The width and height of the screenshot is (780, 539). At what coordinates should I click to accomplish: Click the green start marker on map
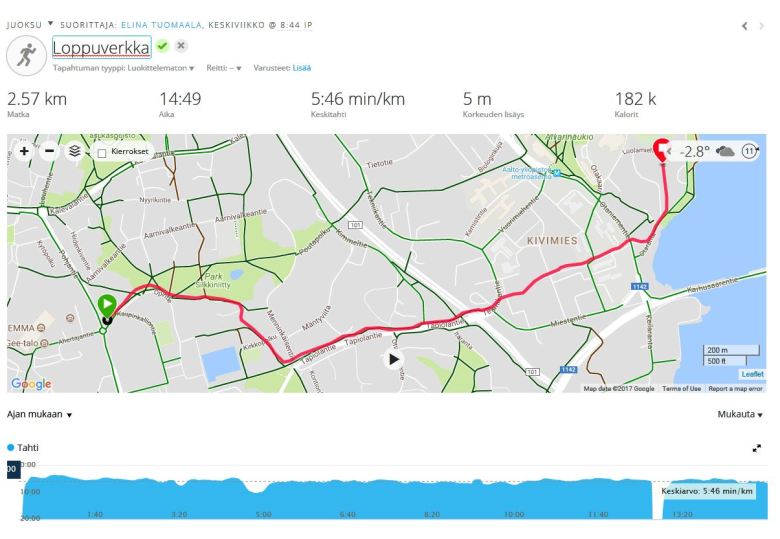[107, 306]
